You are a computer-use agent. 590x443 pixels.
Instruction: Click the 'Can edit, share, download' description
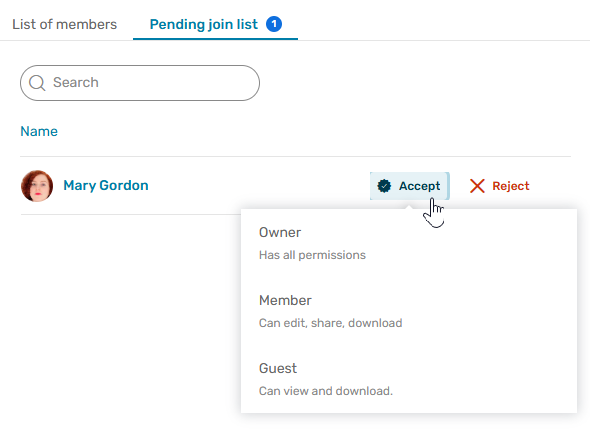pyautogui.click(x=330, y=323)
